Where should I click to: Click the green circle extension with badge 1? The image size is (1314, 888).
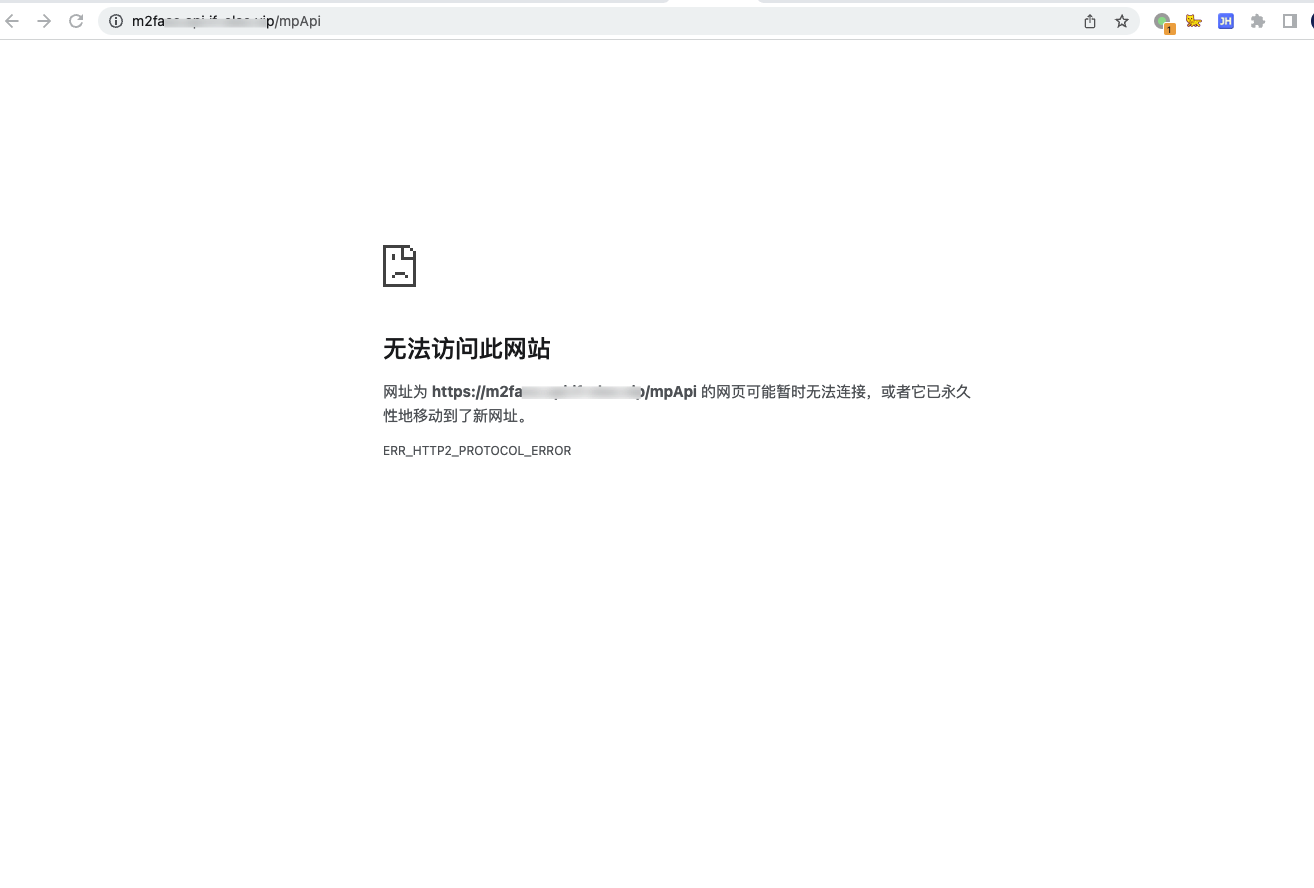click(x=1162, y=21)
